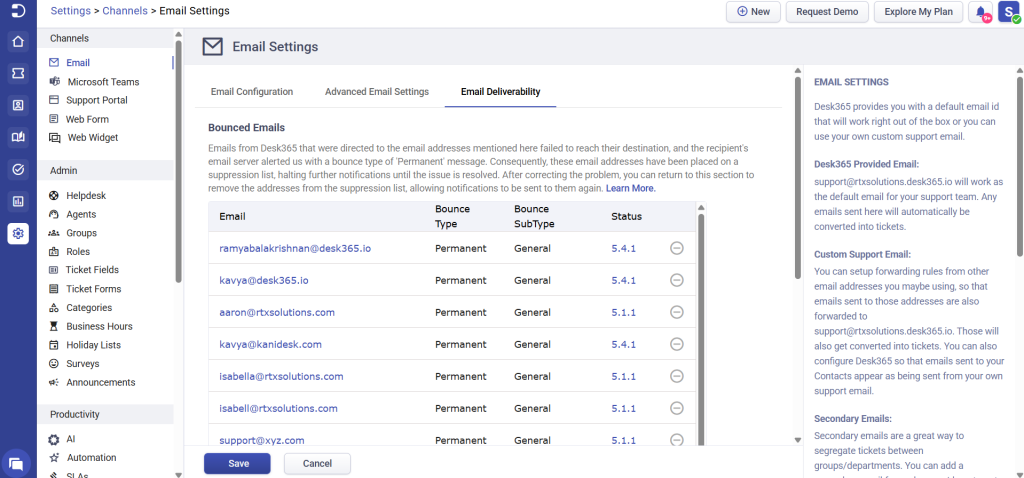Image resolution: width=1024 pixels, height=478 pixels.
Task: Open the Home icon in left rail
Action: [18, 42]
